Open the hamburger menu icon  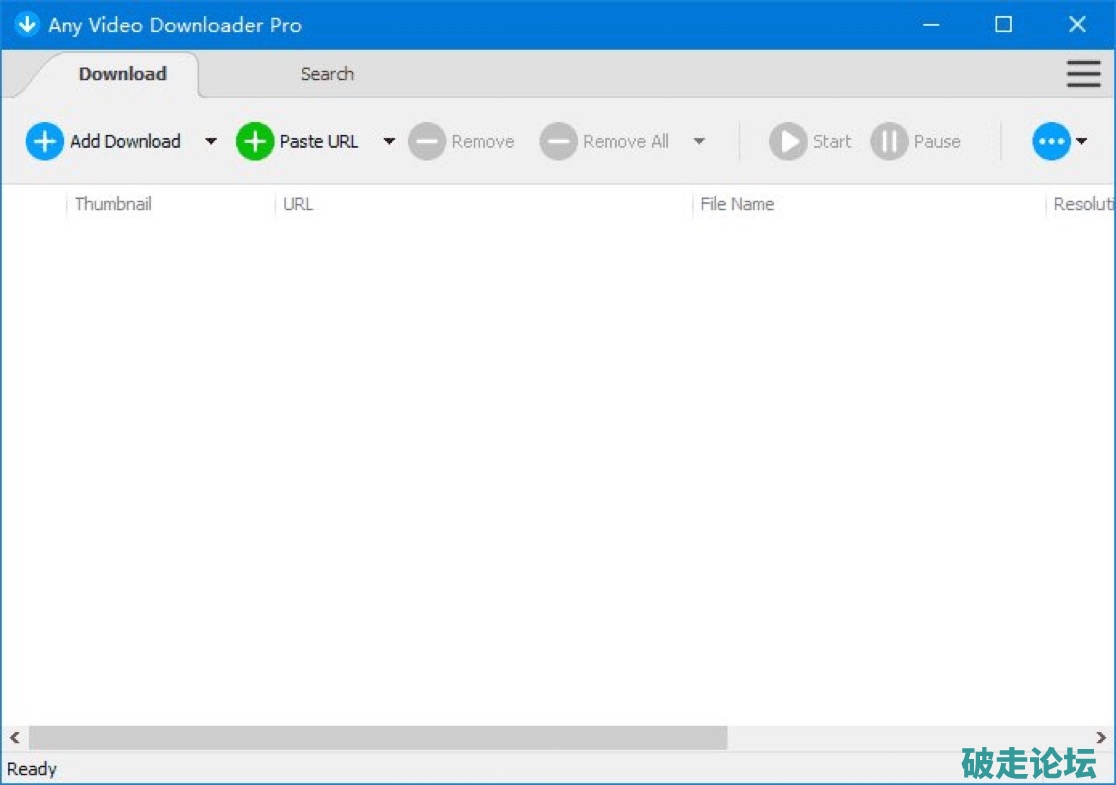point(1083,74)
